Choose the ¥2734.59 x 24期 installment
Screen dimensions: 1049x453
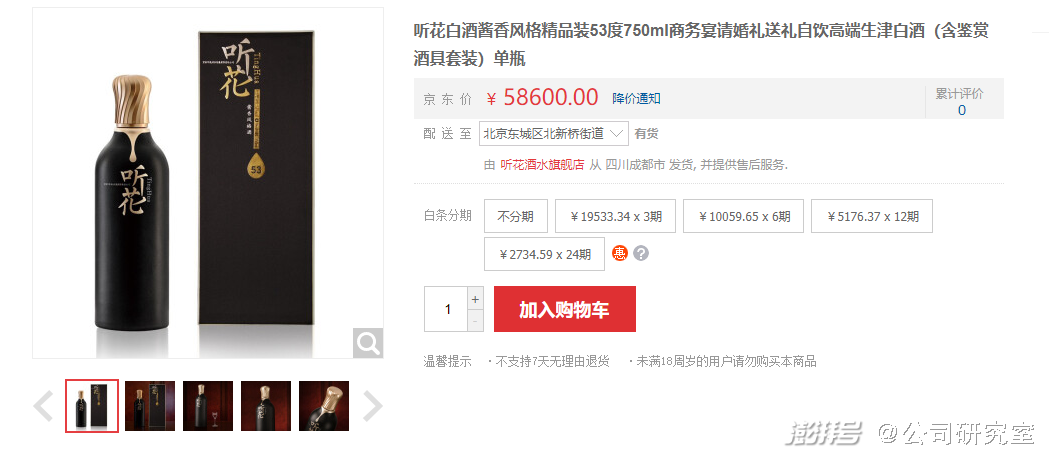[x=545, y=254]
